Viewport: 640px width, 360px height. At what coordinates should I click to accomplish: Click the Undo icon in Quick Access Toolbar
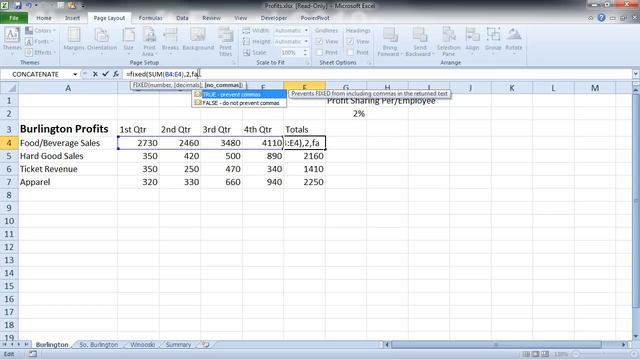pos(29,6)
